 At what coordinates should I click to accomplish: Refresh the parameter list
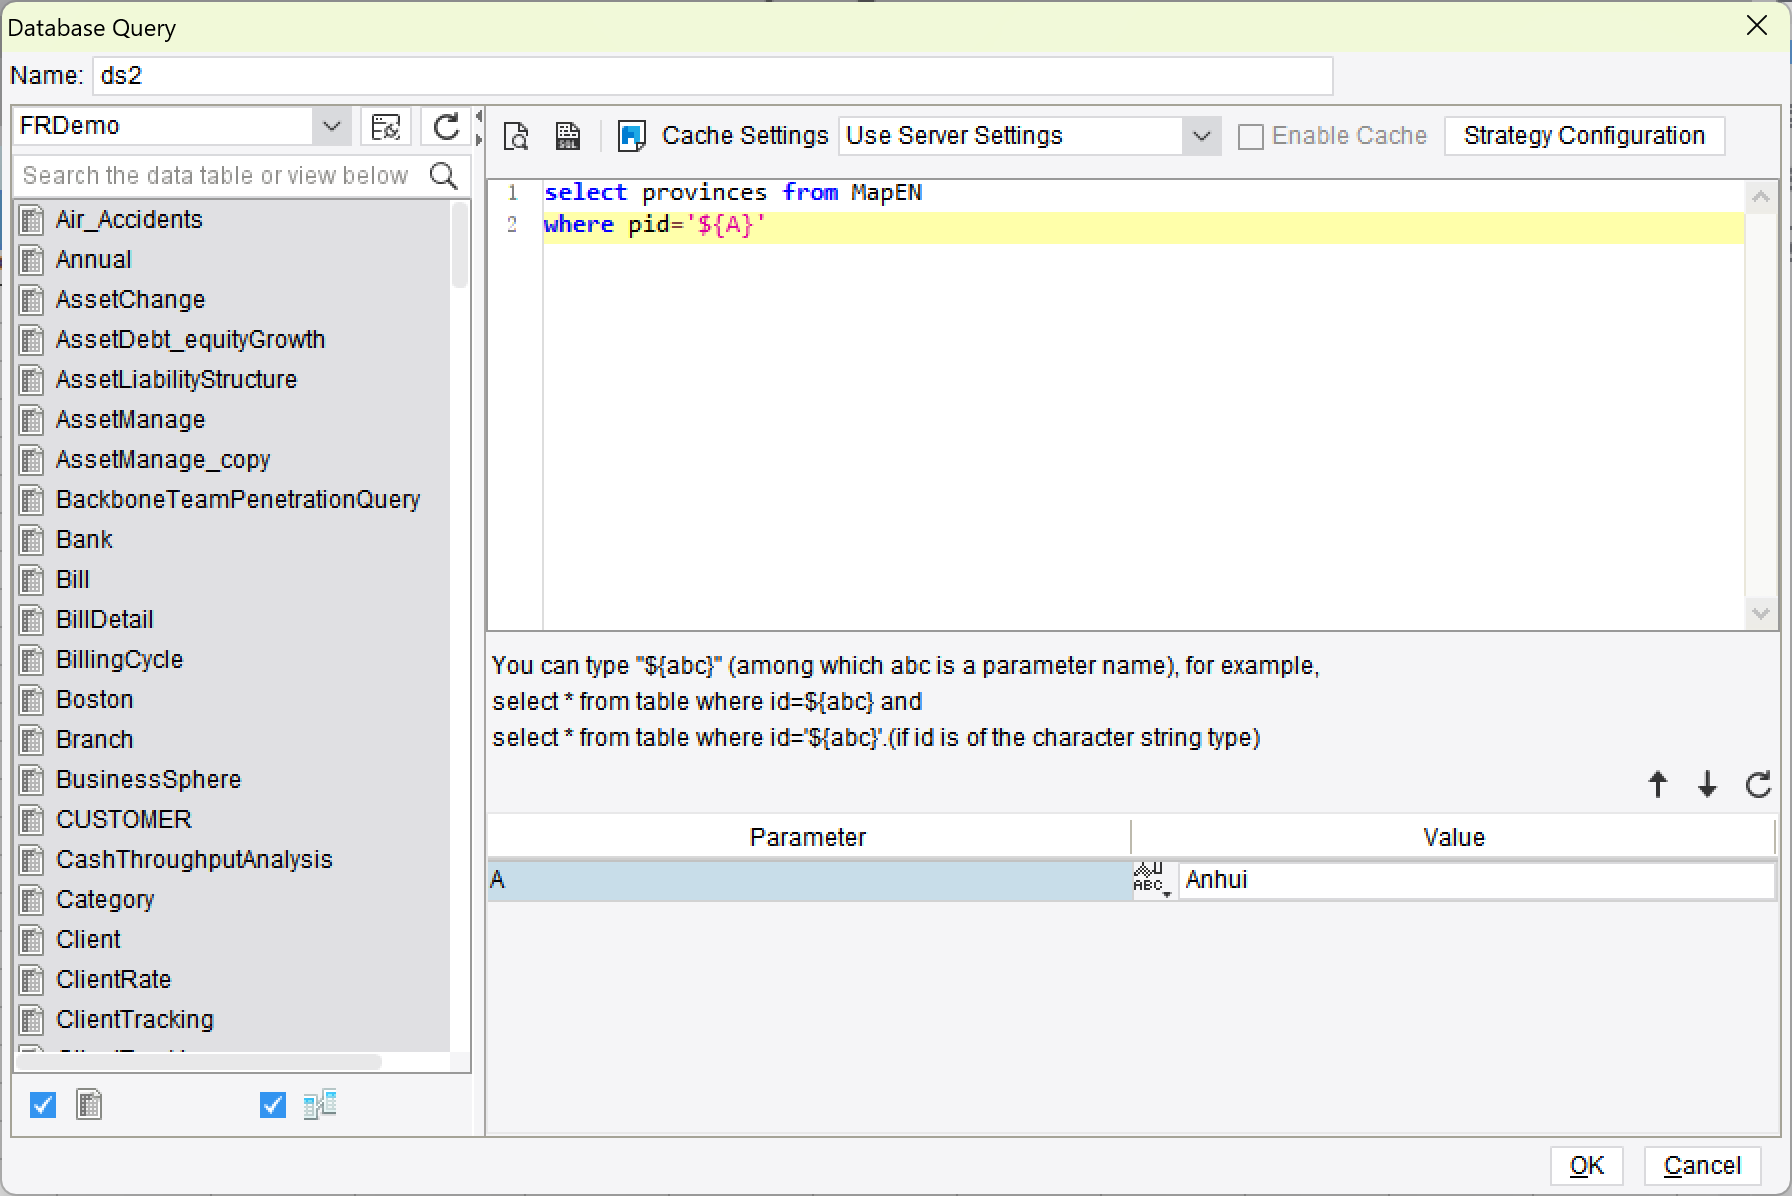pyautogui.click(x=1757, y=784)
